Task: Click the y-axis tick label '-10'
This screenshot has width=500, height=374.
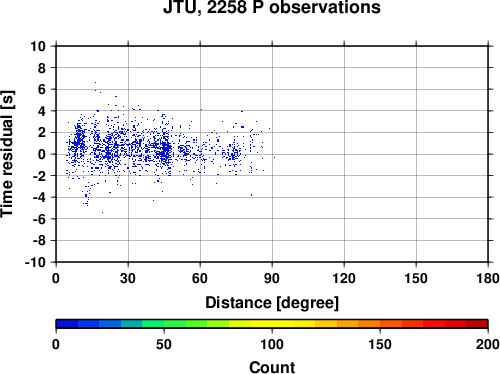Action: click(36, 262)
